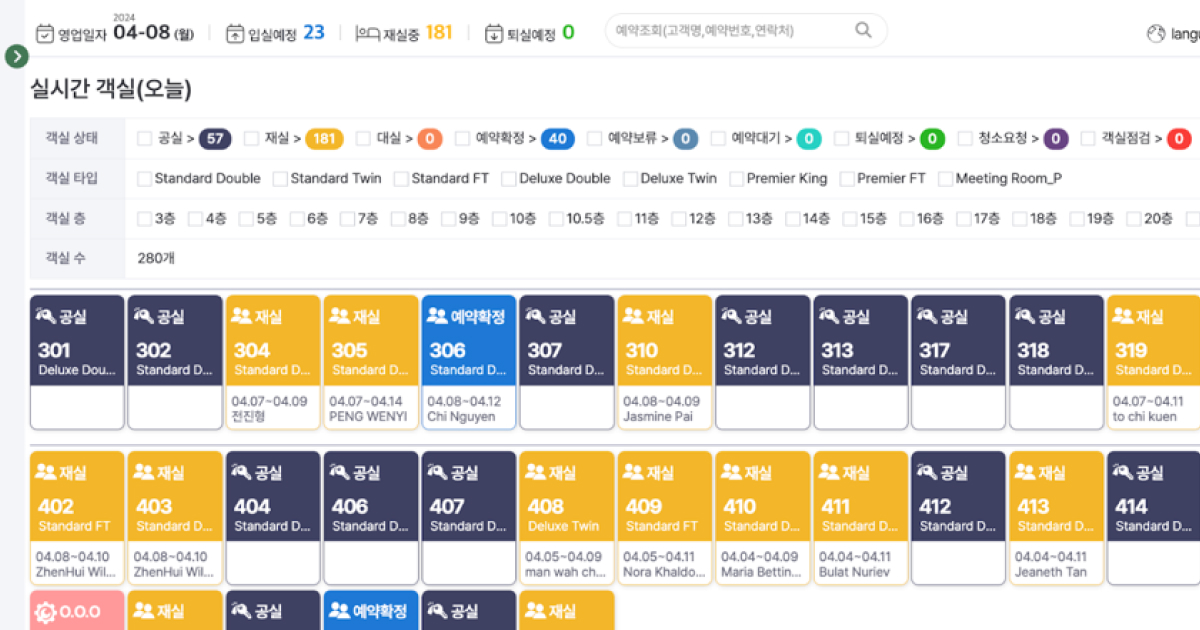Click the guests icon on room 402
Screen dimensions: 1200x630
[x=46, y=472]
